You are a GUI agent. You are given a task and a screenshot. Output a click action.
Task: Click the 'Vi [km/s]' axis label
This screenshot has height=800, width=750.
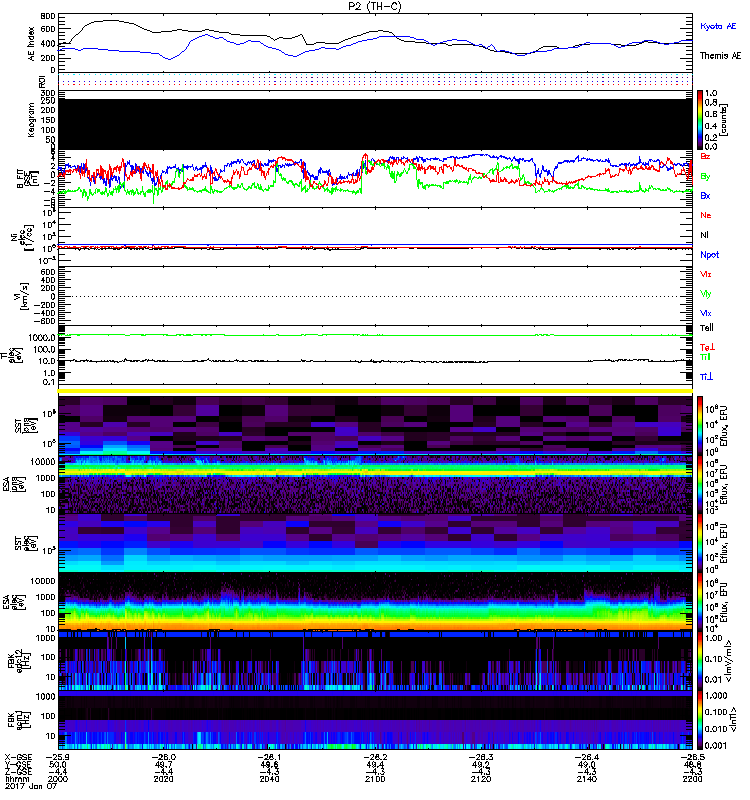click(24, 296)
